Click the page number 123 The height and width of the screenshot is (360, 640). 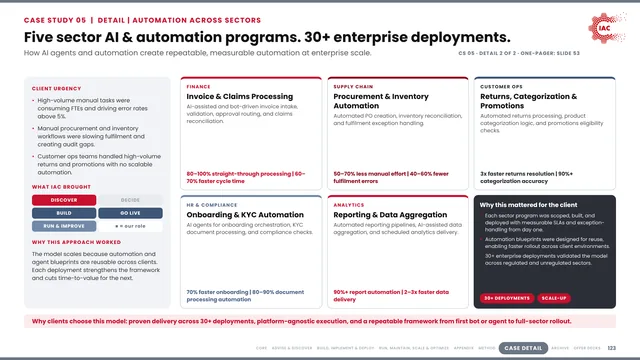611,348
